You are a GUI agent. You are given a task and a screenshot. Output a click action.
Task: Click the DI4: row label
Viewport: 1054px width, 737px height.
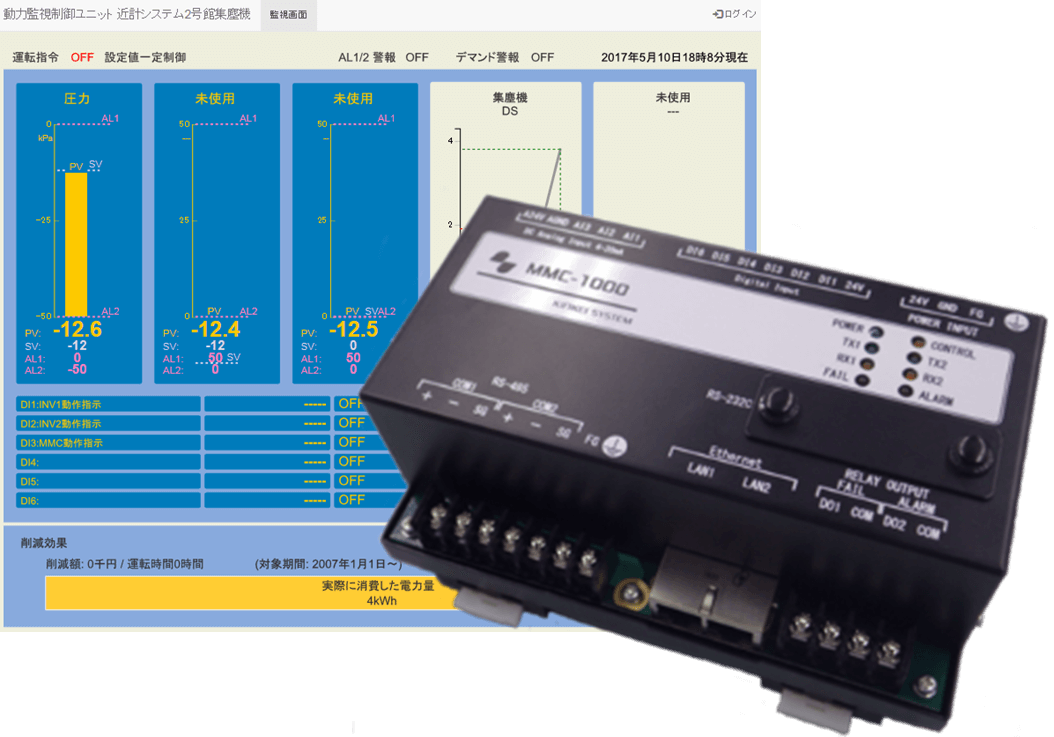click(30, 463)
